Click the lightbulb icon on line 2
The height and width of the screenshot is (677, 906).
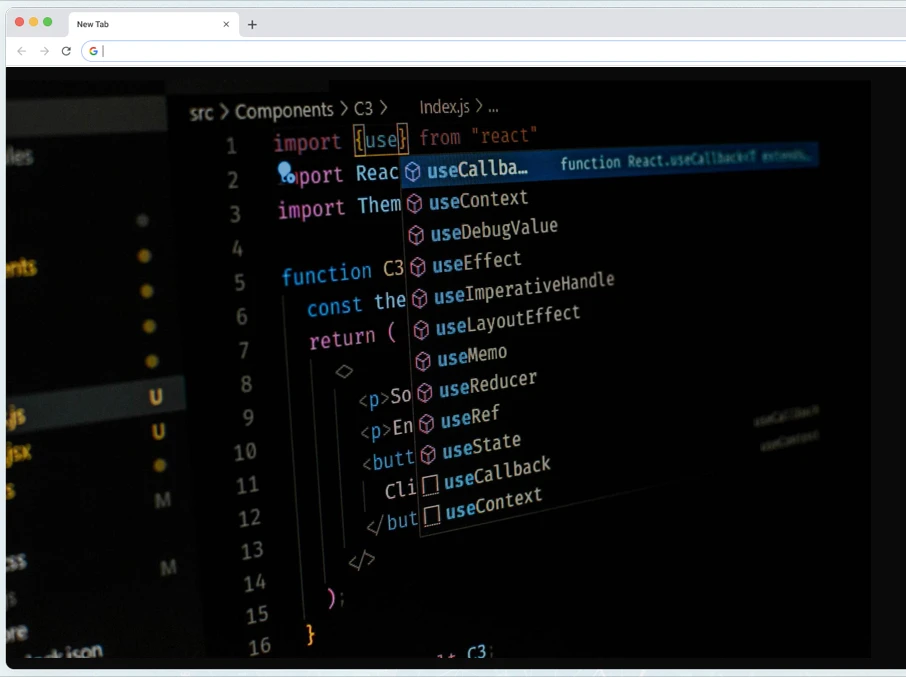pos(286,173)
